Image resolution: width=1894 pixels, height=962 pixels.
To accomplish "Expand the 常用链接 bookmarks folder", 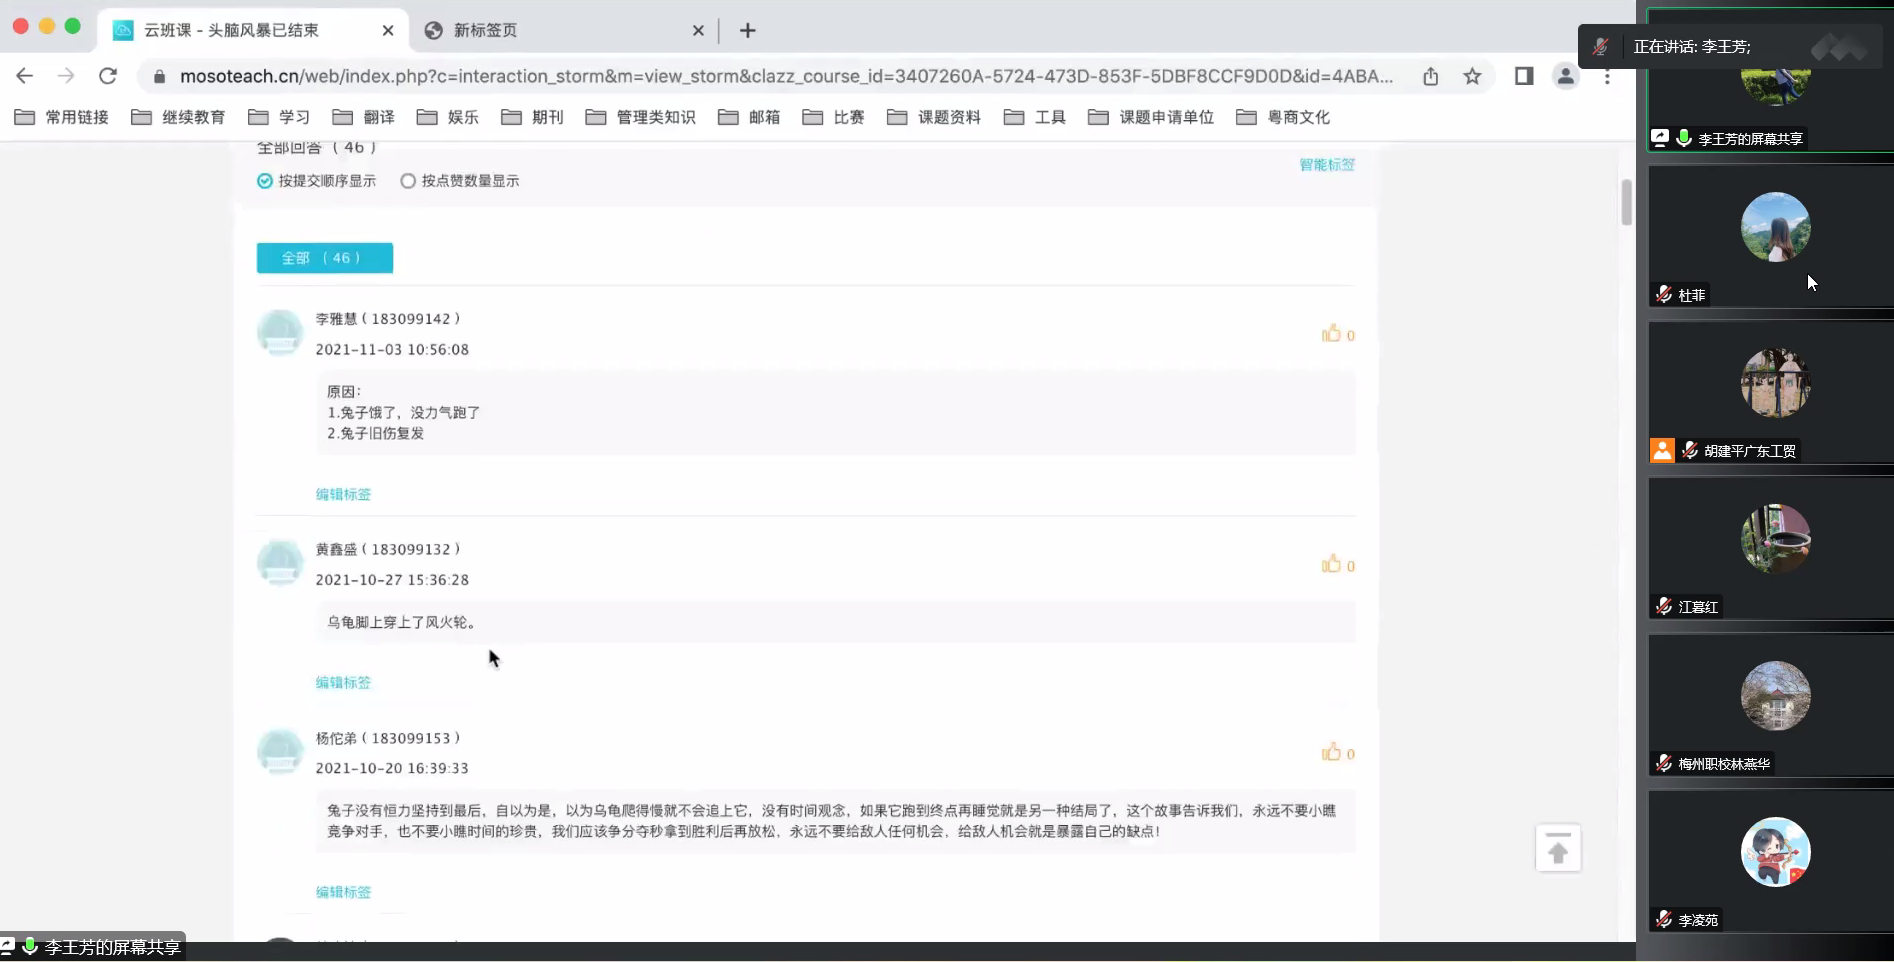I will [x=62, y=117].
